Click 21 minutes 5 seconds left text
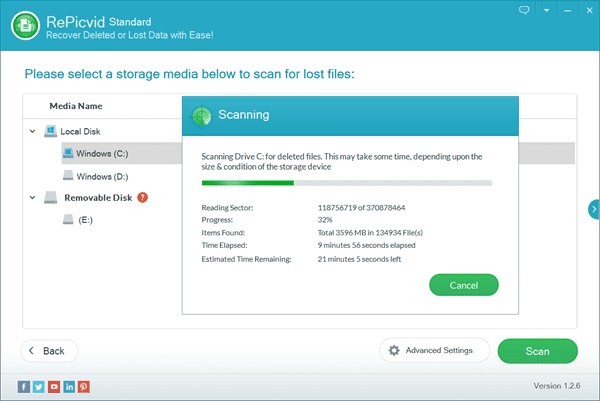The height and width of the screenshot is (401, 600). tap(359, 259)
